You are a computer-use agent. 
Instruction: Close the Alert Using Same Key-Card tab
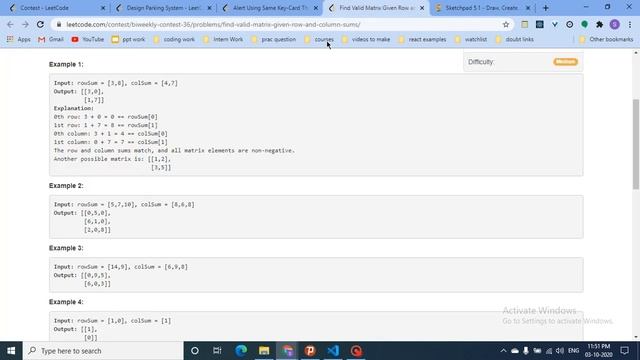(316, 8)
